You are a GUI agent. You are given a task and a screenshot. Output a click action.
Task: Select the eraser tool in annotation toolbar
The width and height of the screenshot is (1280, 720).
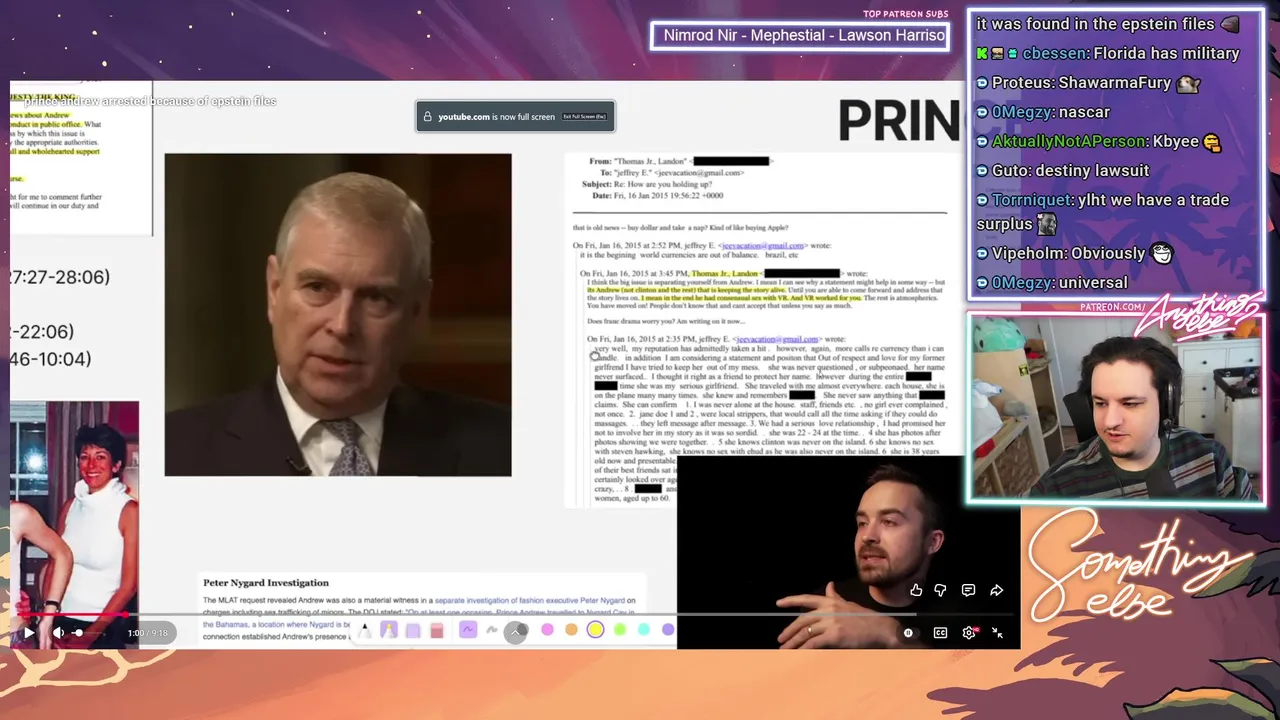[437, 629]
